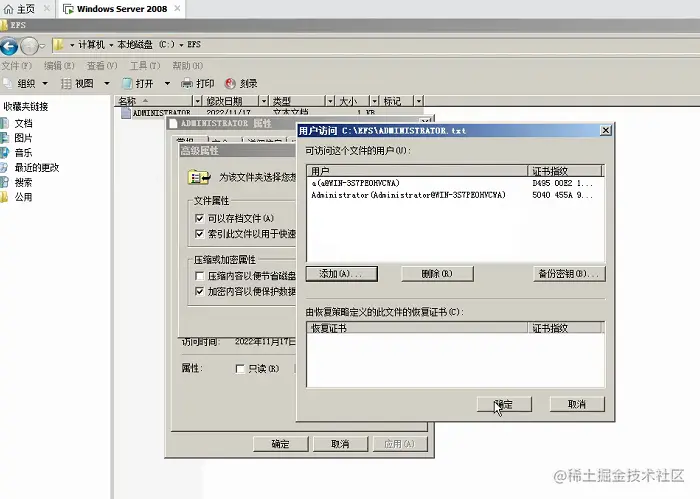Click the 打开 toolbar icon
The width and height of the screenshot is (700, 499).
tap(127, 83)
